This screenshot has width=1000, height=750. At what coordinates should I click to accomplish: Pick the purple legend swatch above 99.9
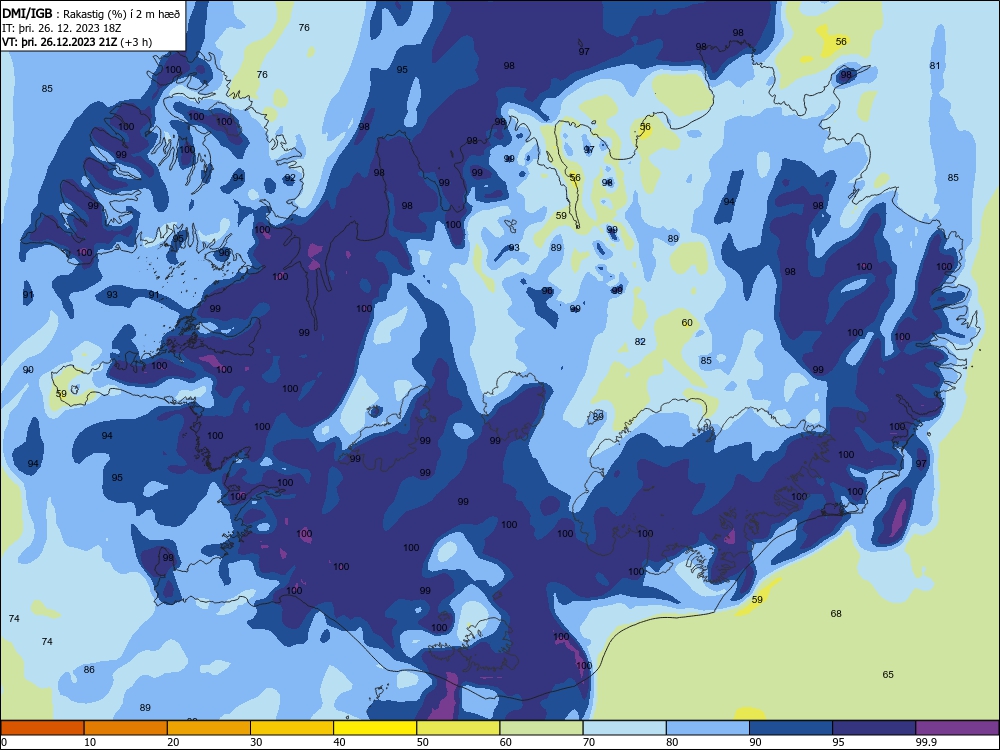(x=957, y=728)
